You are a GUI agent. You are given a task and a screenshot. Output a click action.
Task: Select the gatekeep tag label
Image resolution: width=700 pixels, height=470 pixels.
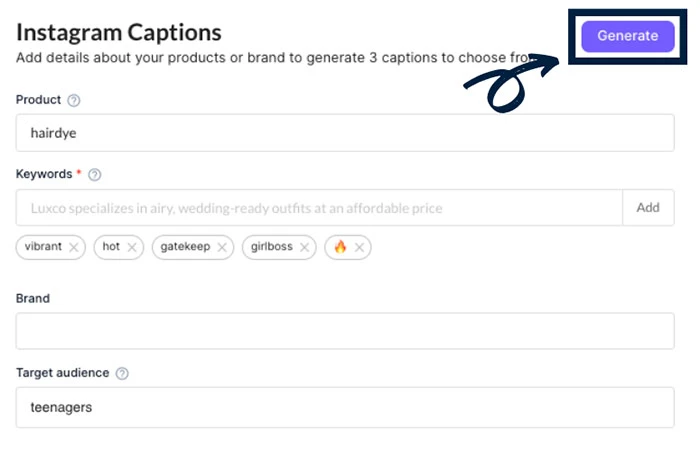click(x=185, y=247)
